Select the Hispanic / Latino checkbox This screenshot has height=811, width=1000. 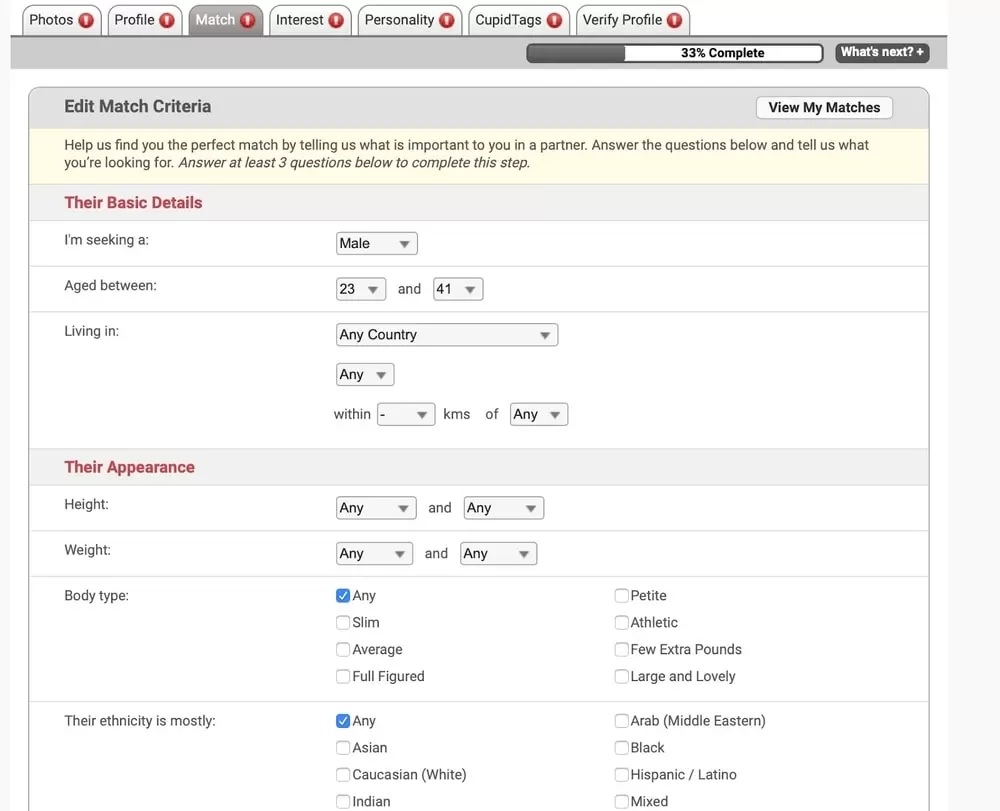(622, 775)
